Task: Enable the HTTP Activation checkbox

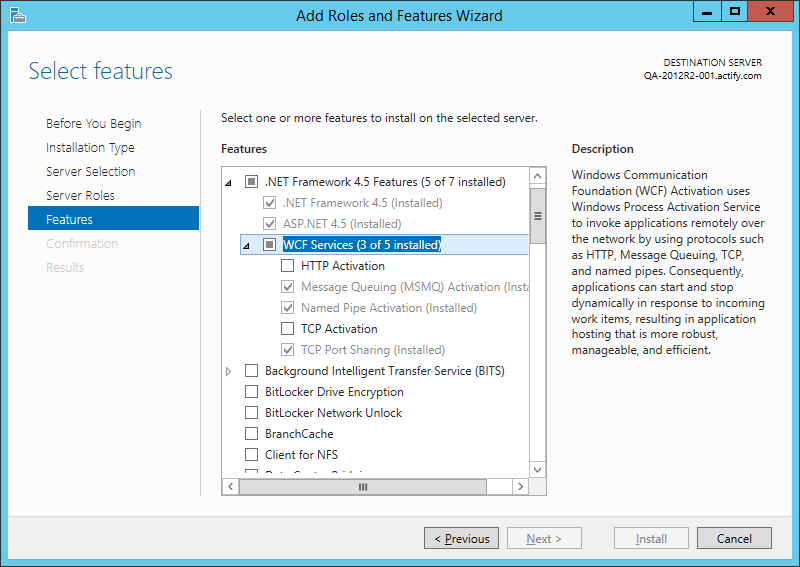Action: click(x=288, y=266)
